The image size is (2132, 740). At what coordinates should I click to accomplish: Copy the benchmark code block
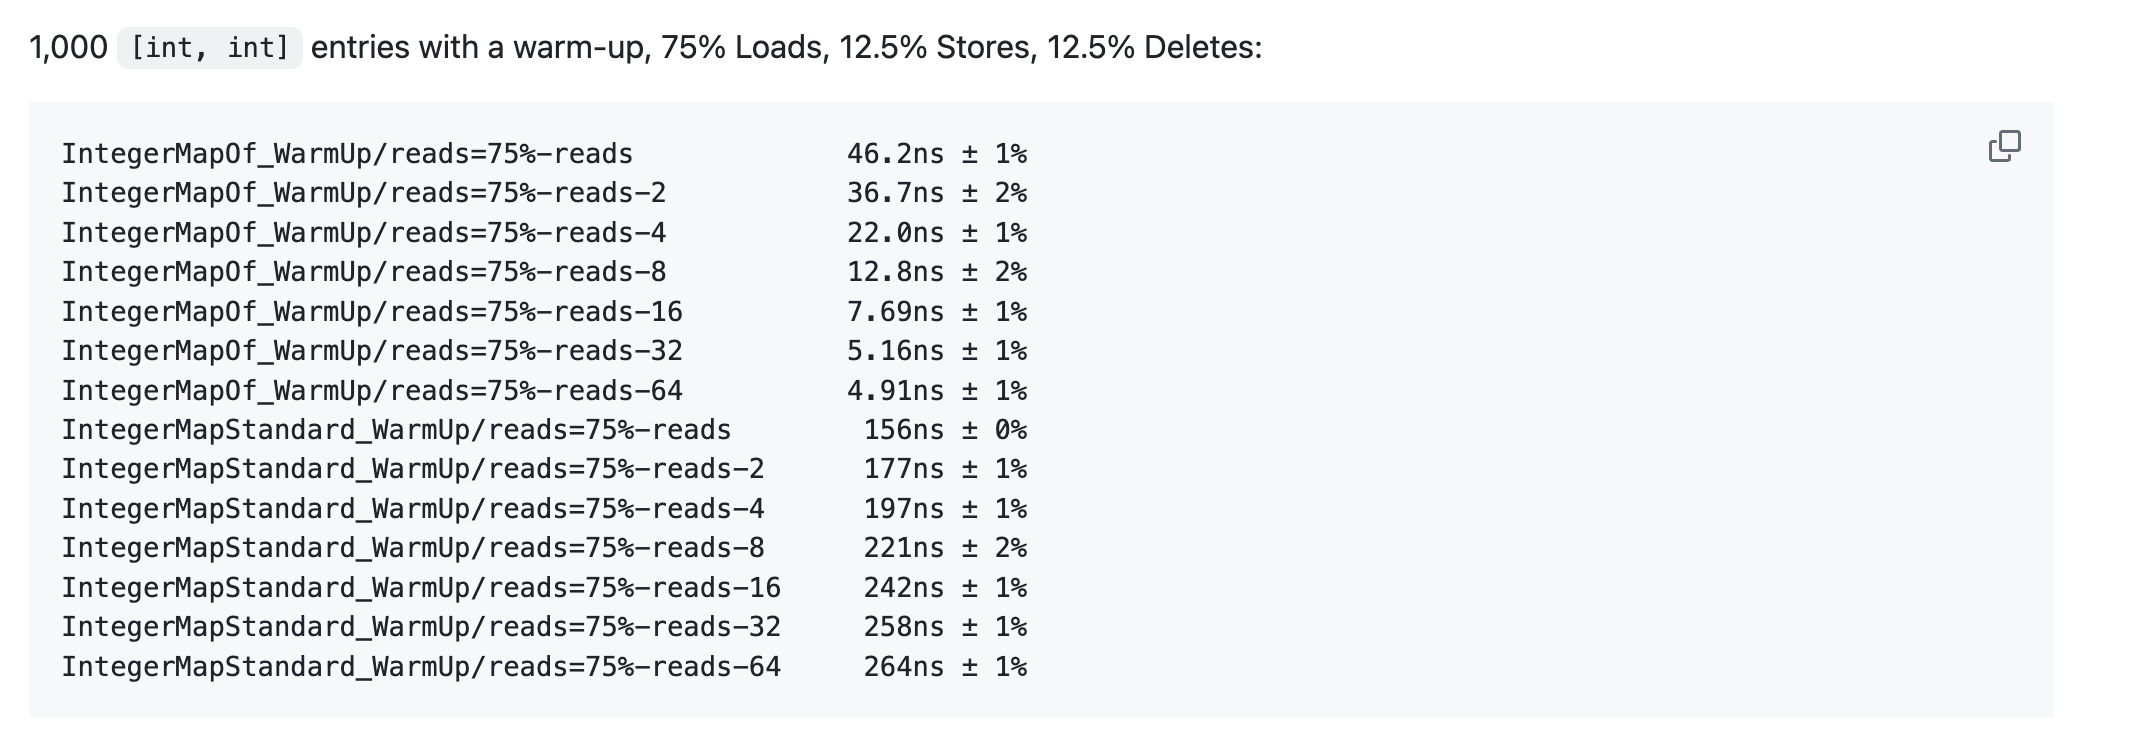click(2004, 146)
